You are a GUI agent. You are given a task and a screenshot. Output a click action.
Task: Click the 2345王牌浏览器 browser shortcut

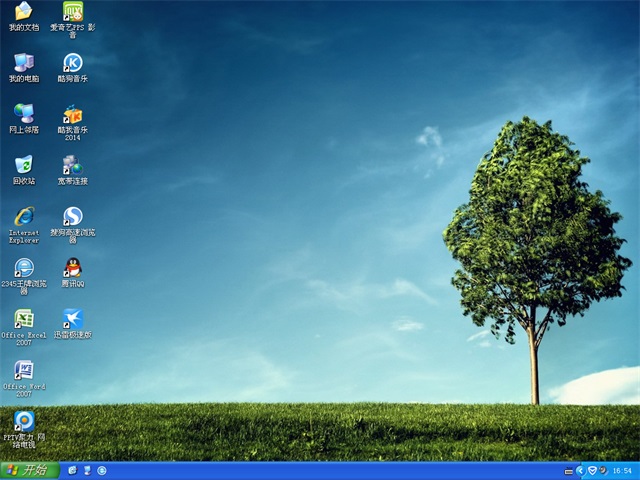click(23, 268)
